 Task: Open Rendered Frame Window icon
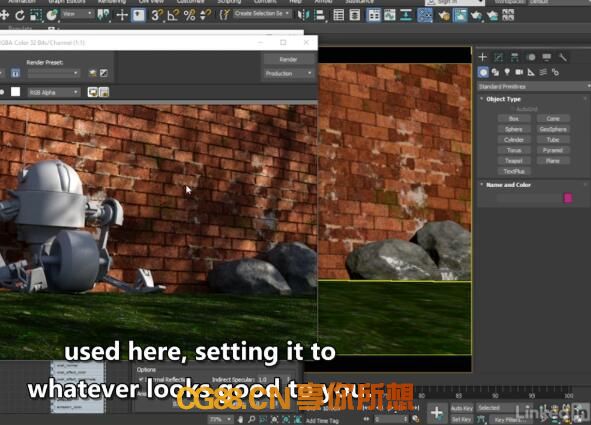coord(460,15)
